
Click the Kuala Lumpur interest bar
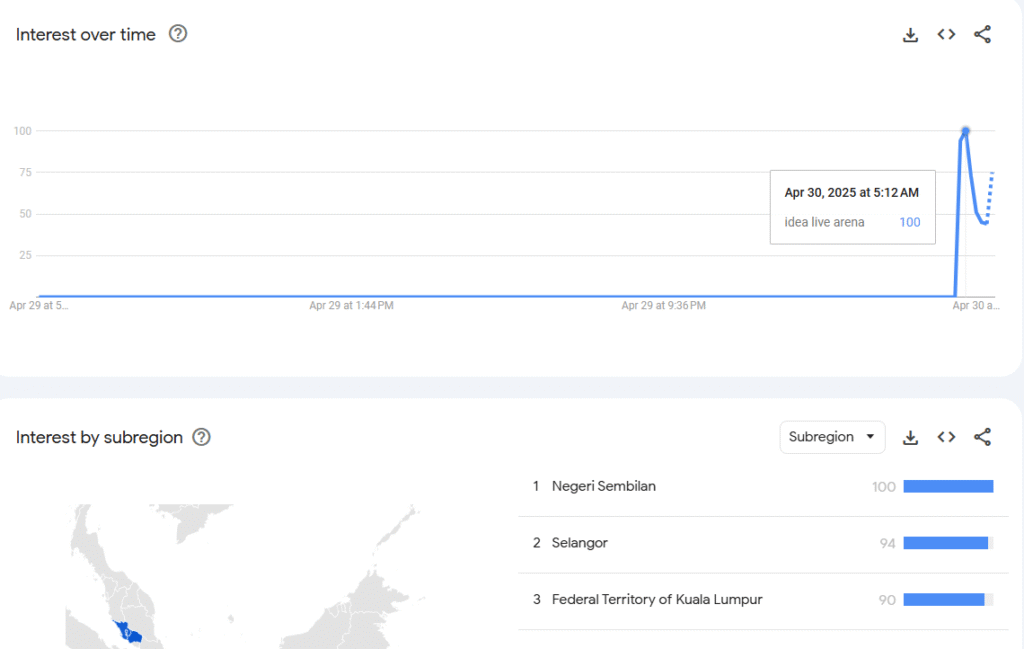coord(948,599)
